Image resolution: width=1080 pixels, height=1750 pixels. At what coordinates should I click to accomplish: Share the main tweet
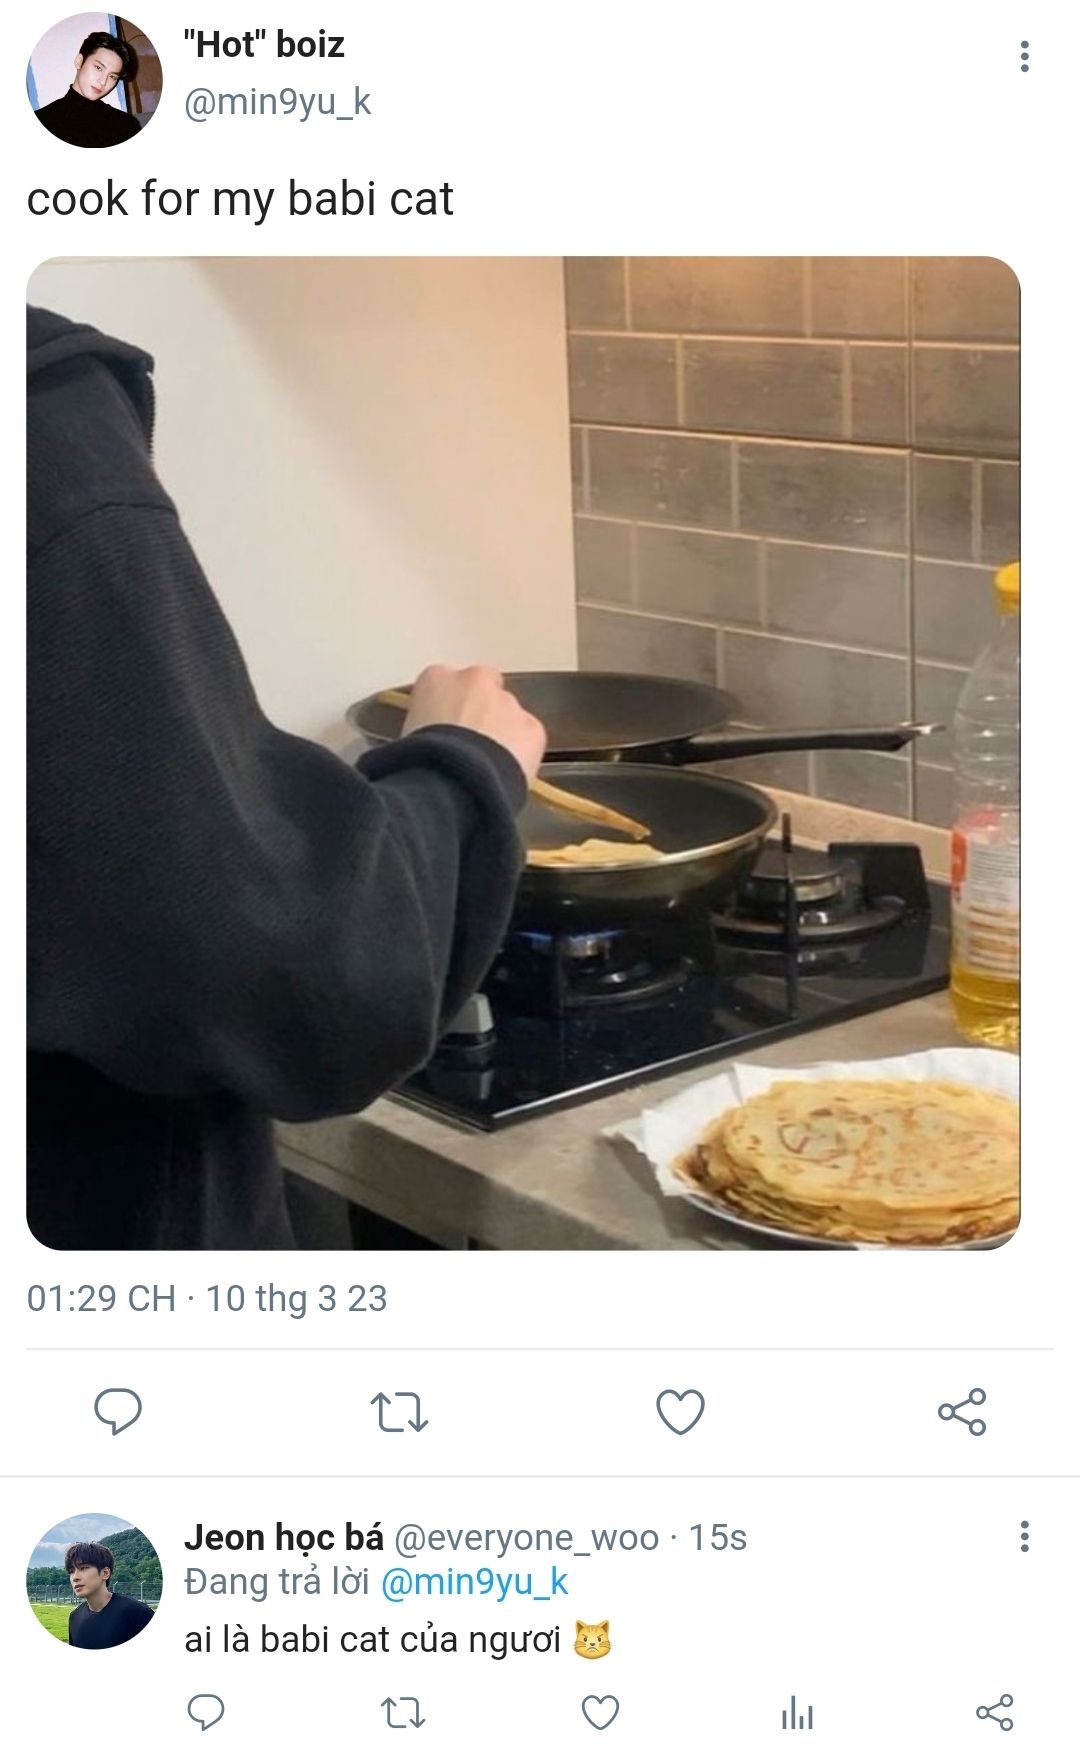point(962,1412)
